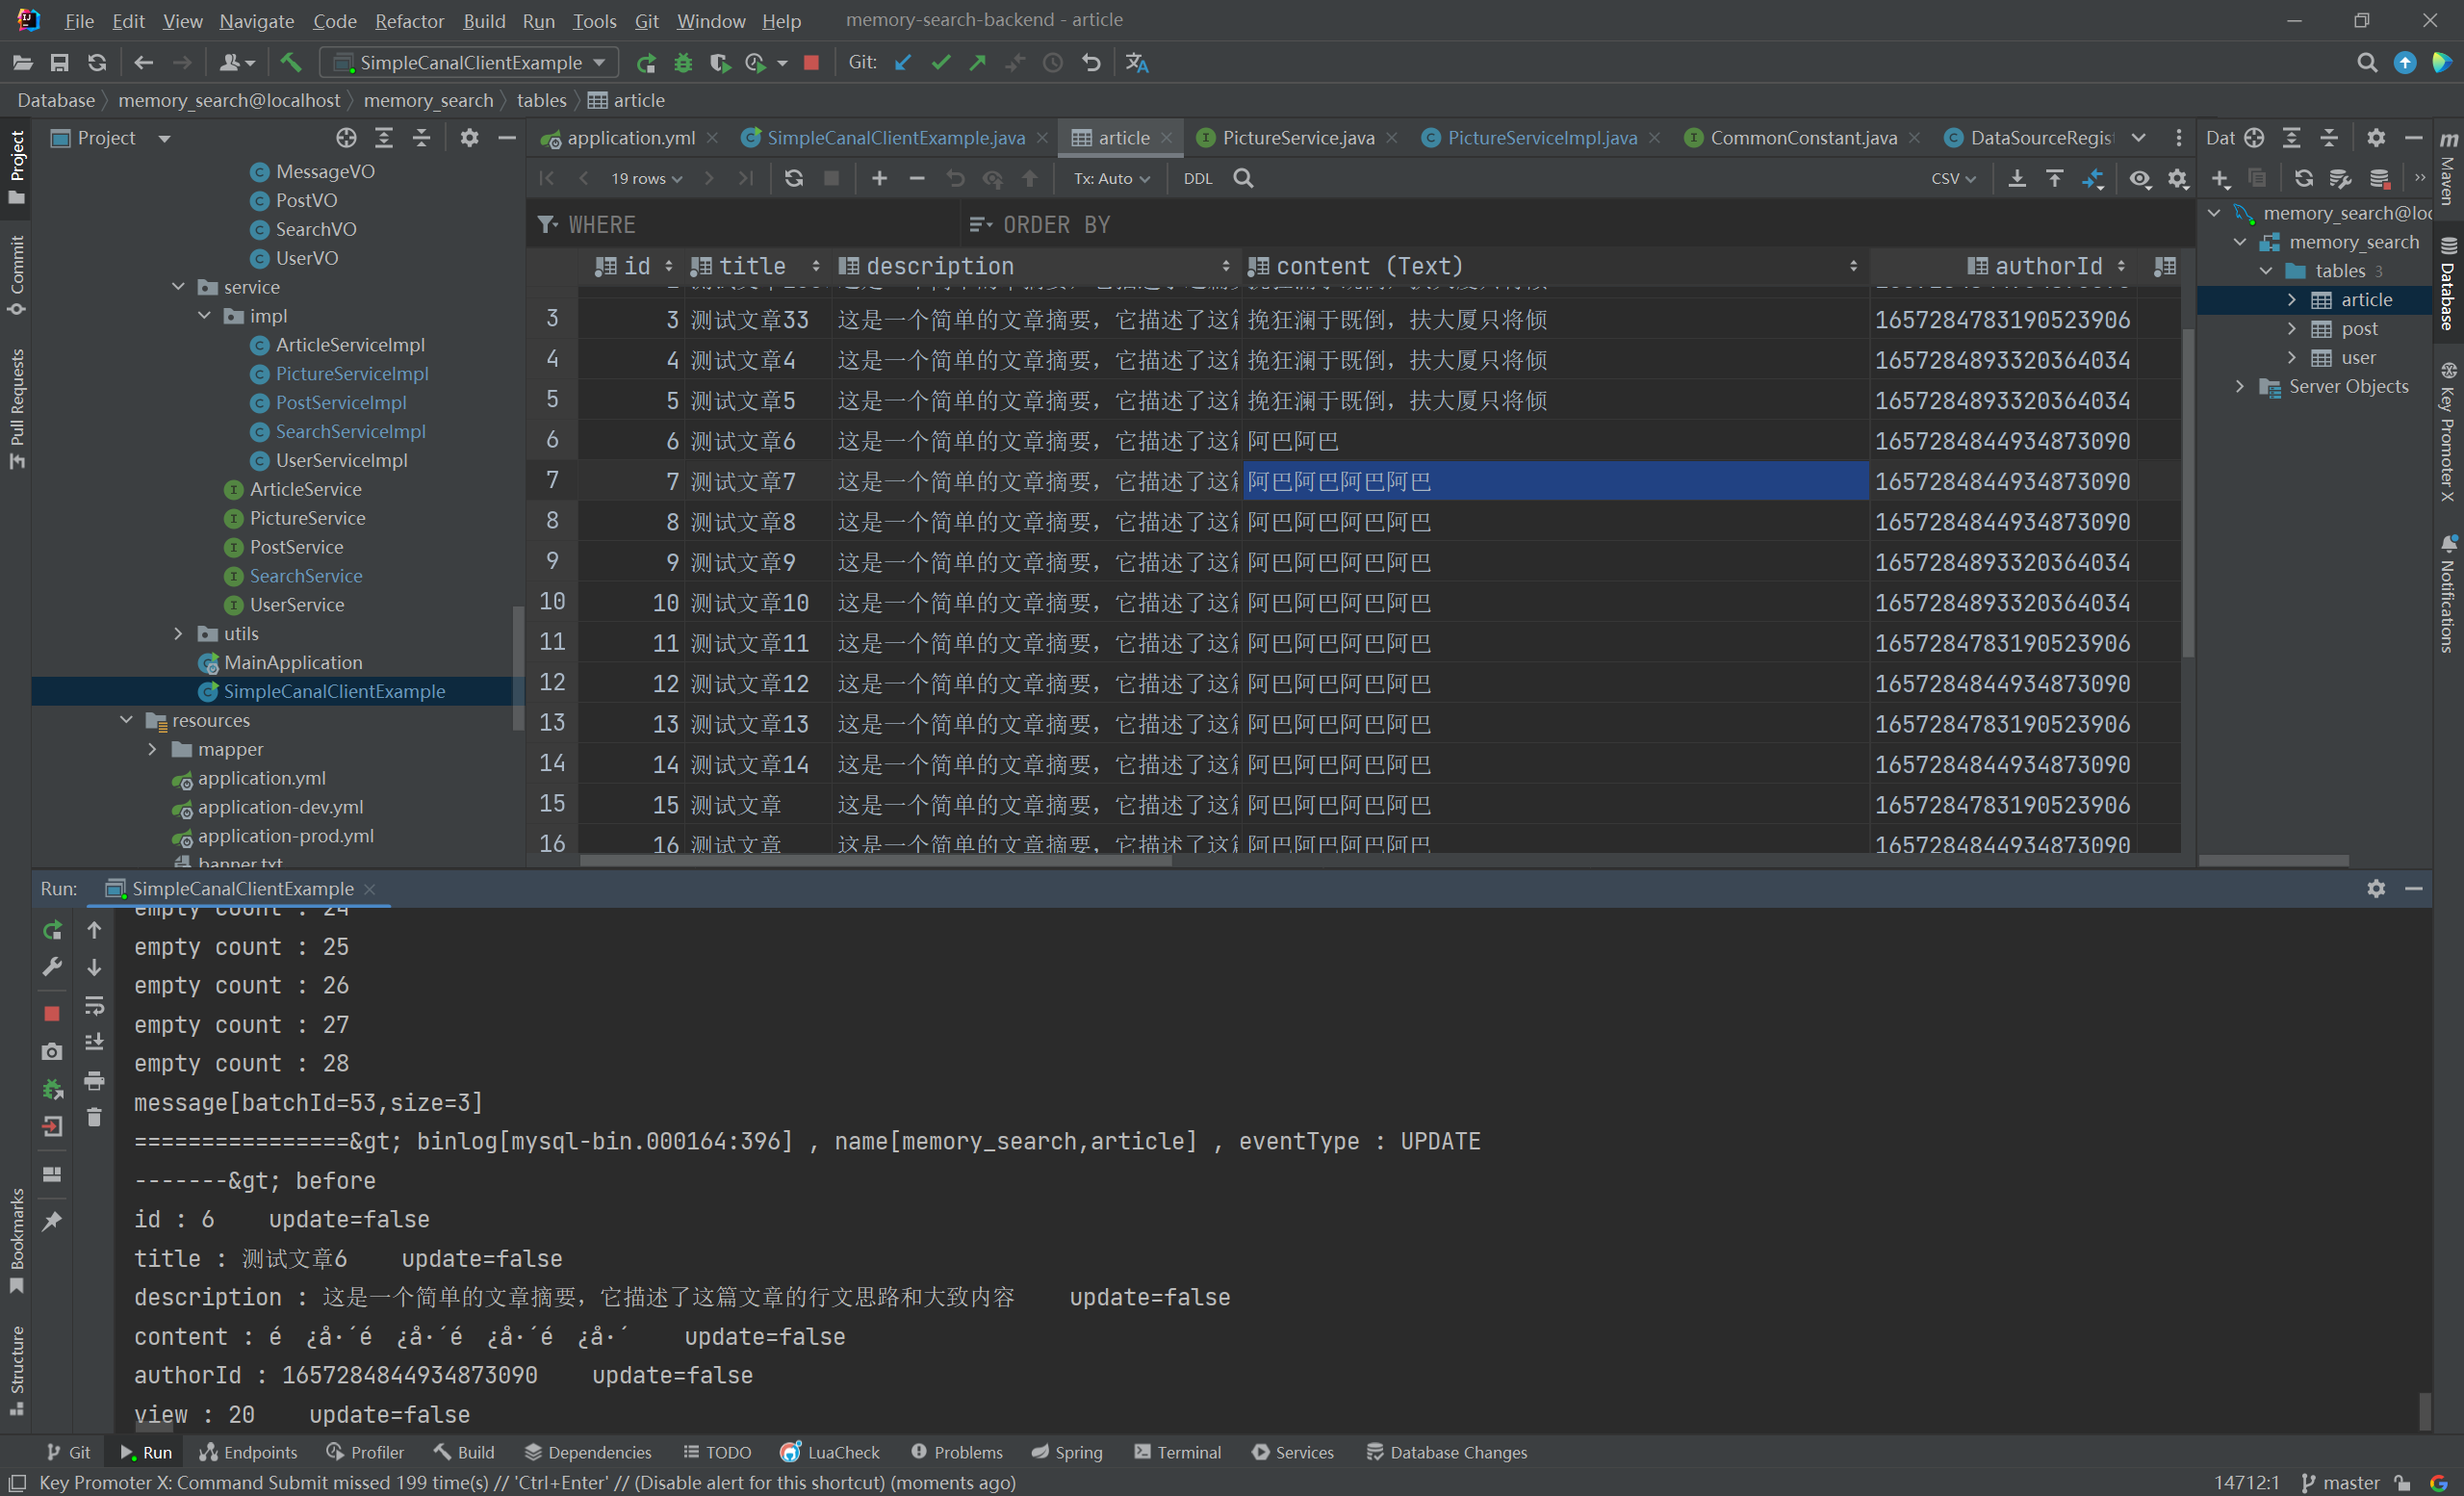
Task: Click the Git update project arrow
Action: point(903,63)
